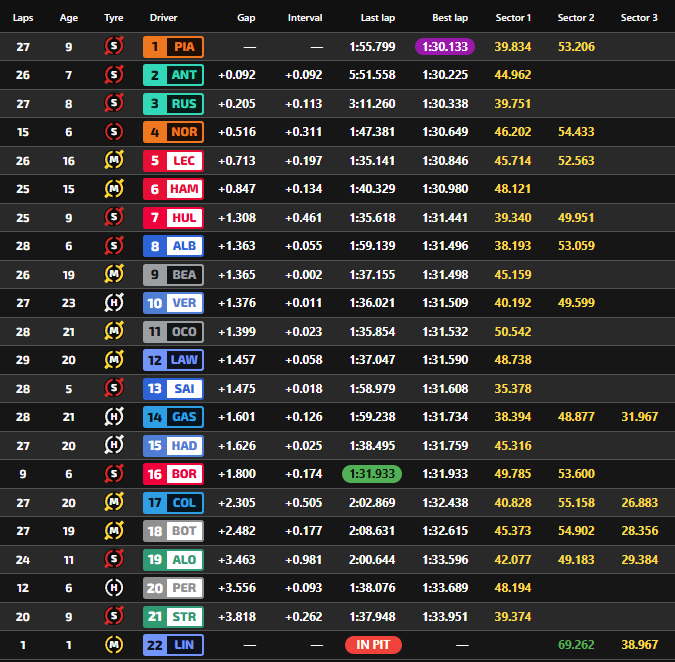Click Leclerc's medium tyre icon
The image size is (675, 662).
point(114,160)
